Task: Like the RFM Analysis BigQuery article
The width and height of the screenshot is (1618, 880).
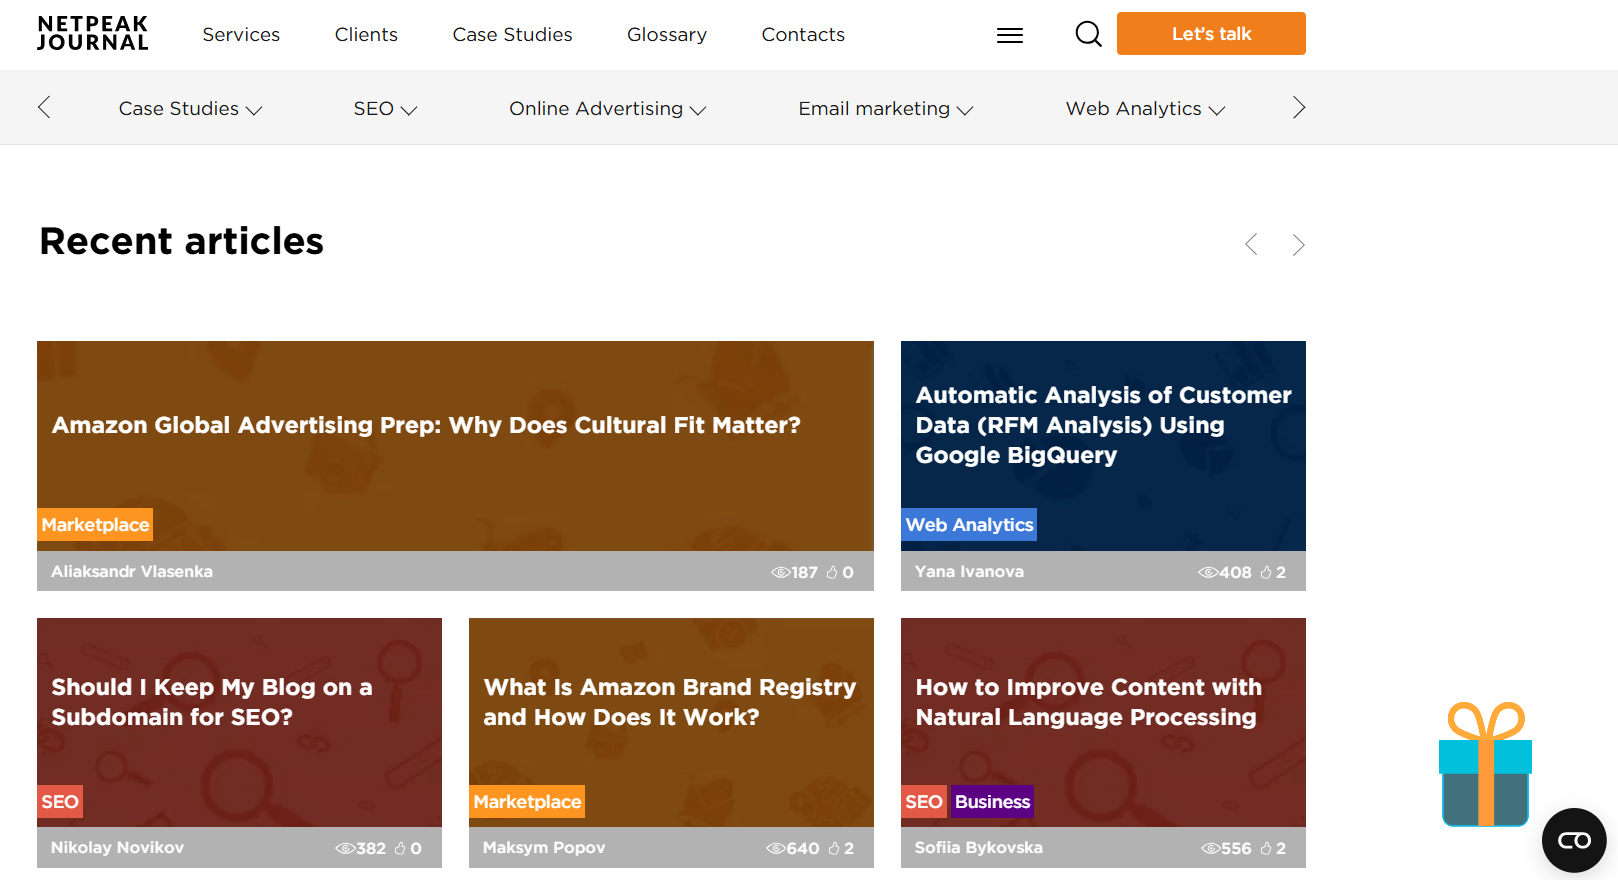Action: 1265,572
